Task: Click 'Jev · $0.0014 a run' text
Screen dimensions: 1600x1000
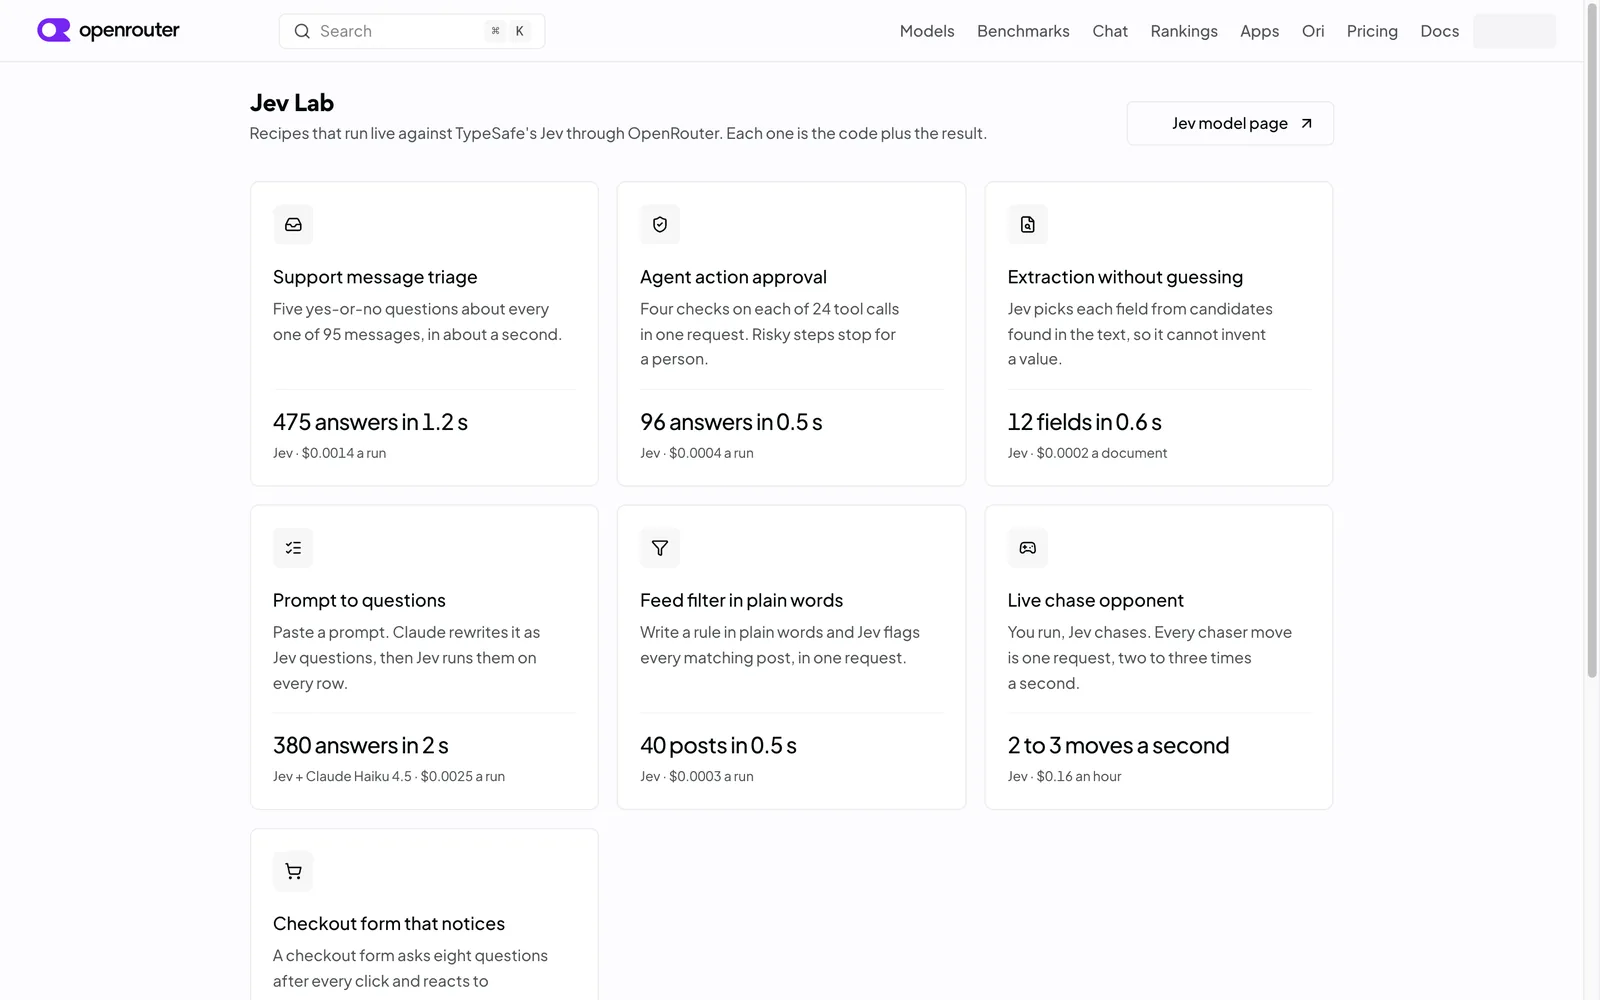Action: pyautogui.click(x=329, y=453)
